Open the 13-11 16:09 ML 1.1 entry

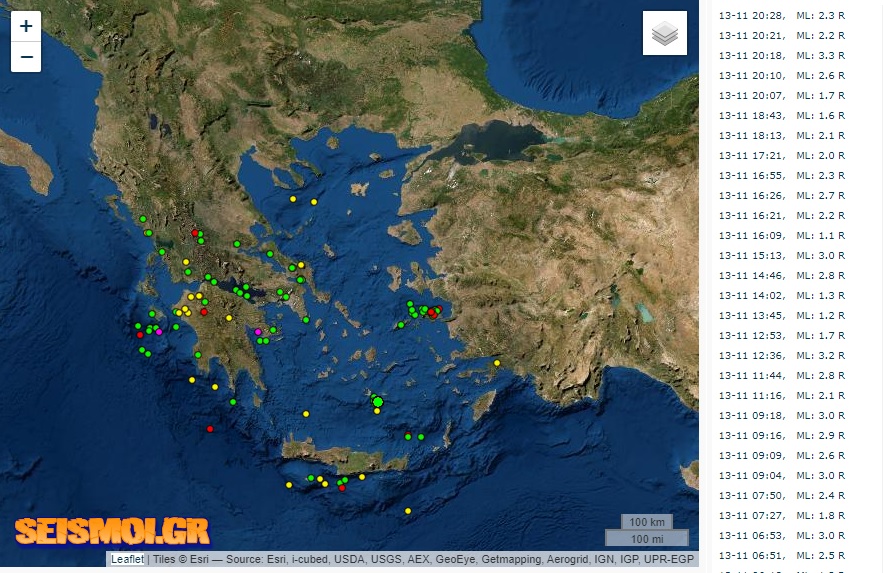781,235
